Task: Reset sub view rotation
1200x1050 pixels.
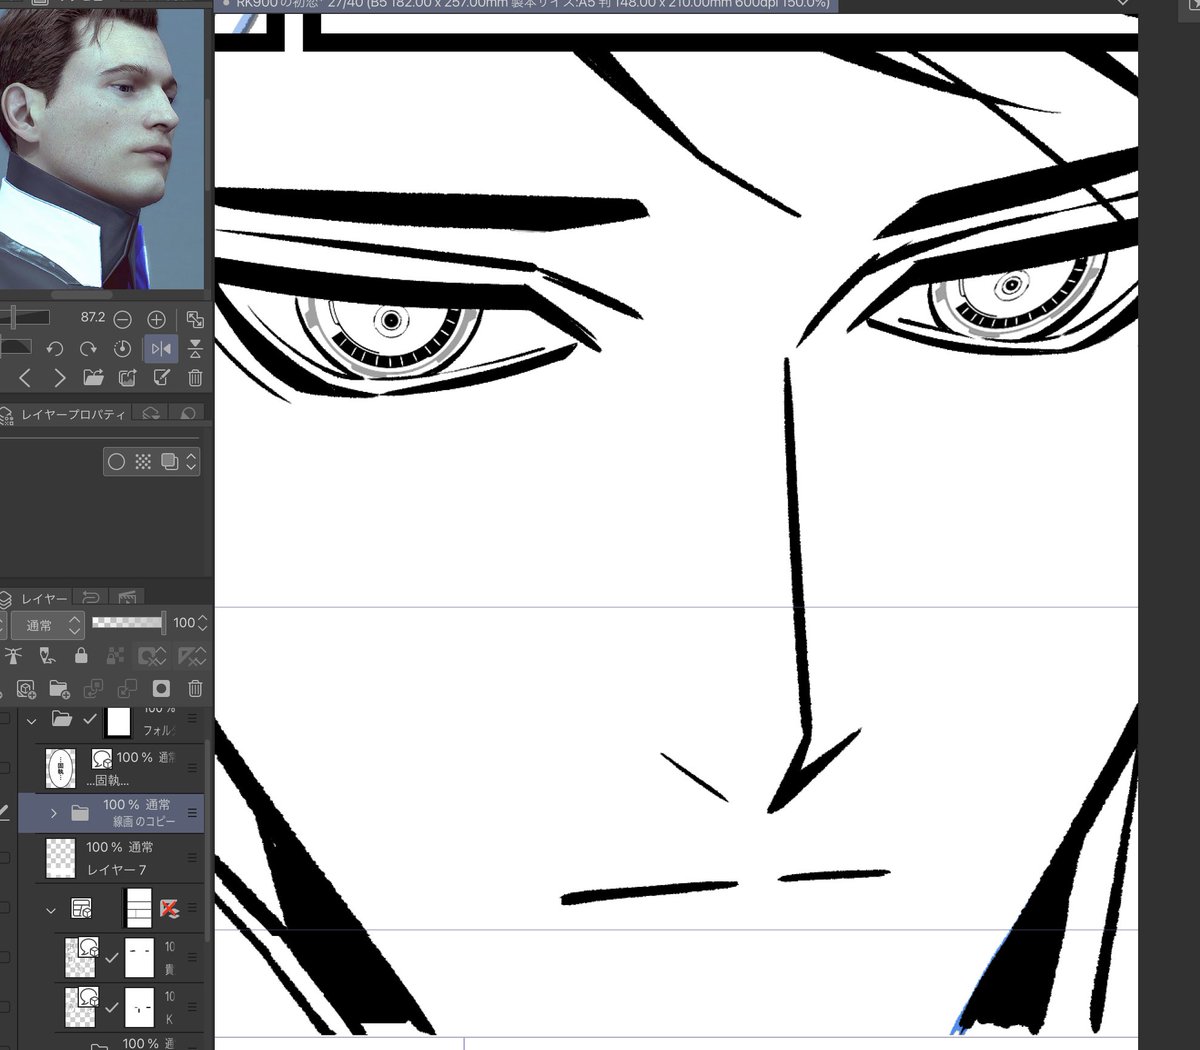Action: click(123, 348)
